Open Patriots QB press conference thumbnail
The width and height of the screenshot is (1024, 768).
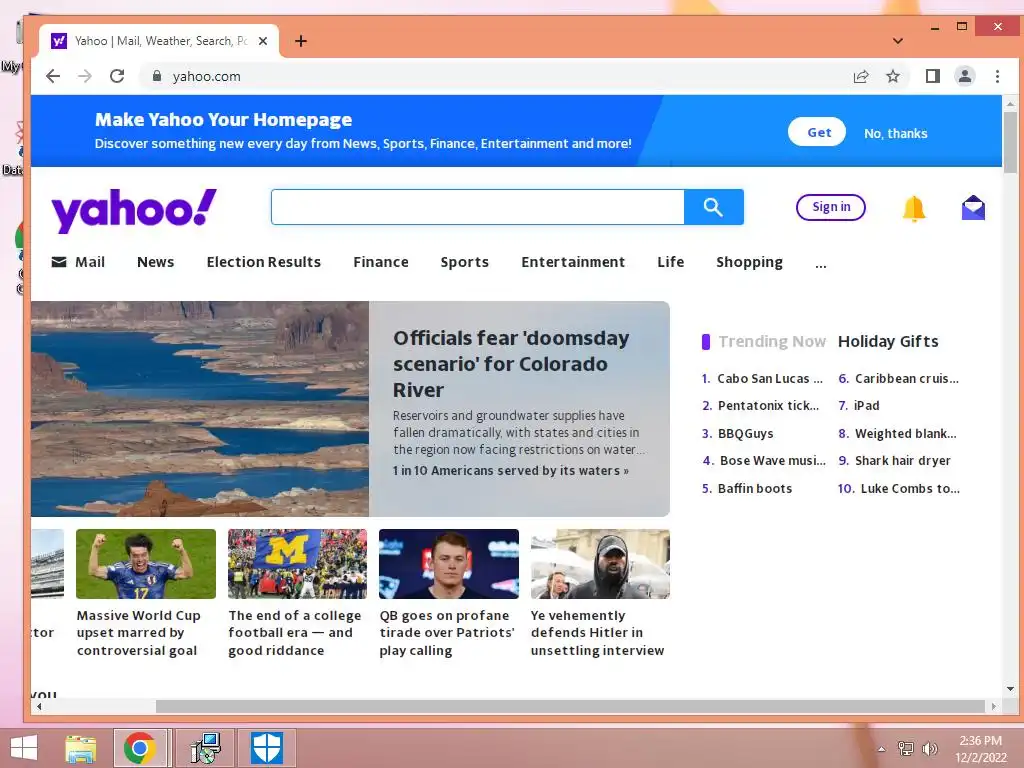(449, 564)
